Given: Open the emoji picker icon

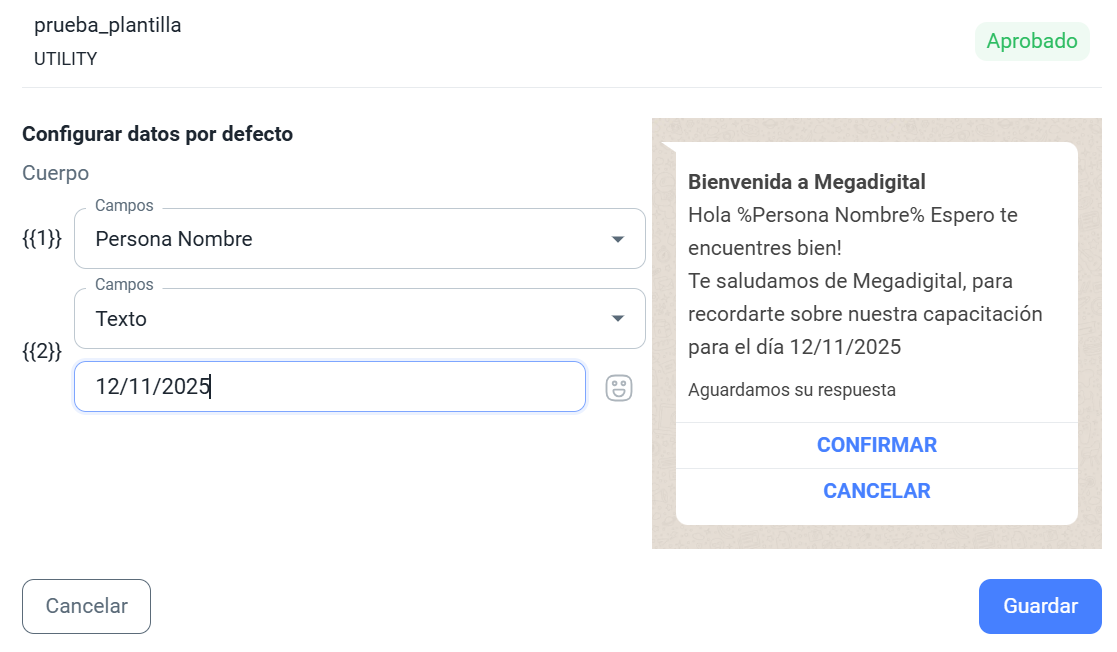Looking at the screenshot, I should pyautogui.click(x=619, y=388).
